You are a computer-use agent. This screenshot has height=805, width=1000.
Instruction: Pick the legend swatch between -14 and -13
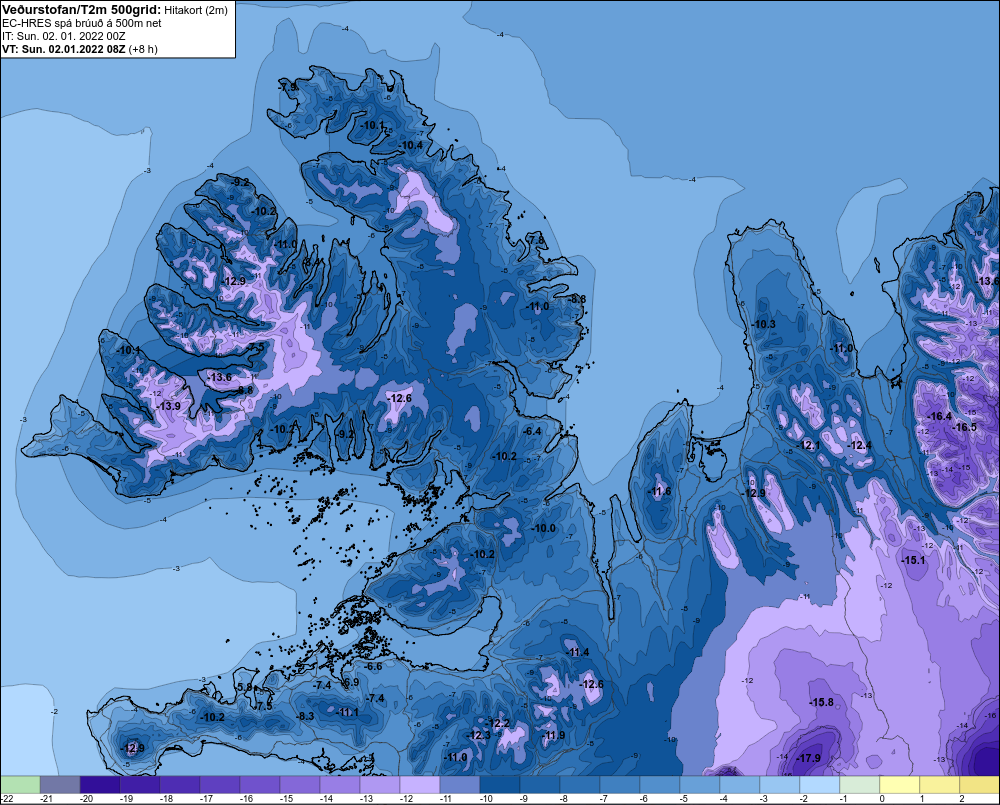coord(340,785)
